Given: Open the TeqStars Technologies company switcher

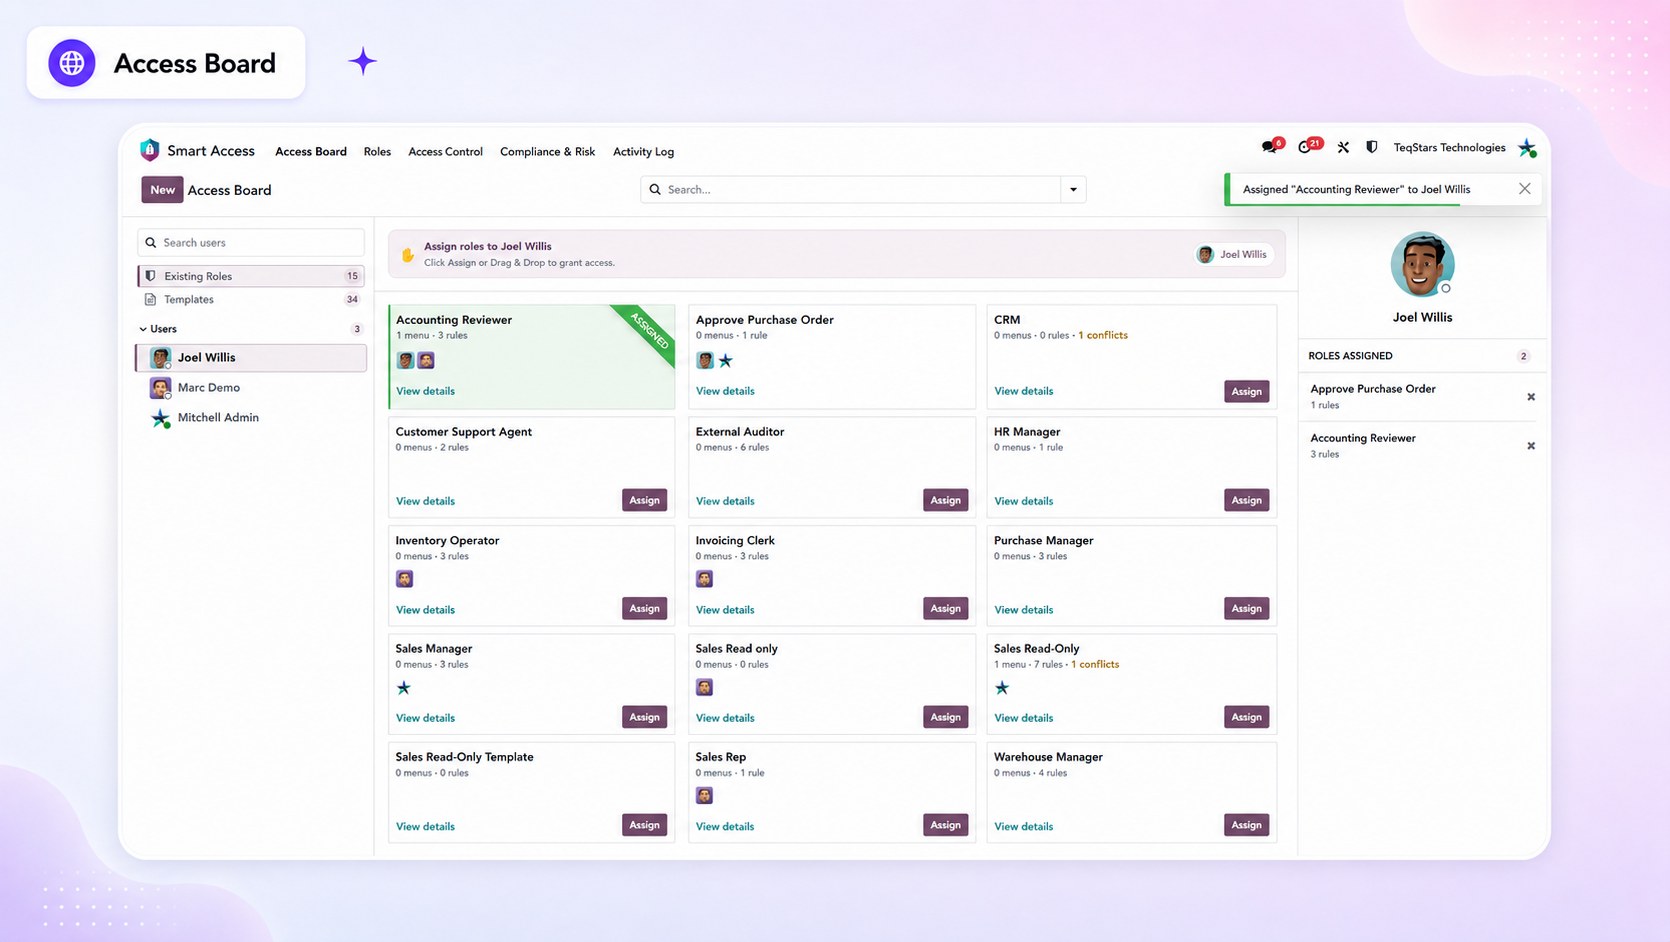Looking at the screenshot, I should [1449, 148].
